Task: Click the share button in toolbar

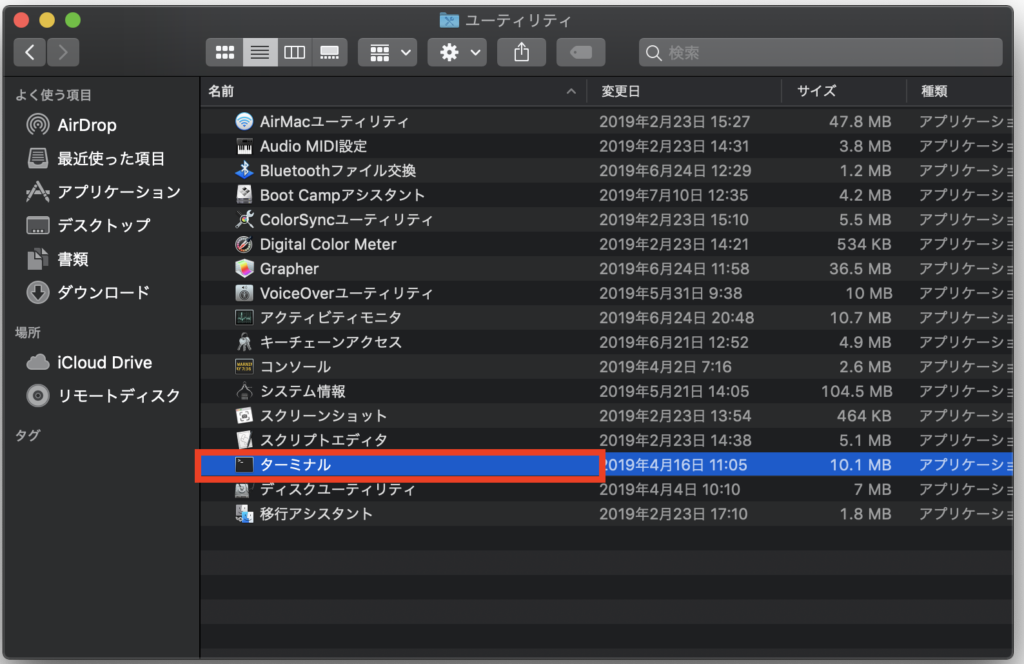Action: (x=521, y=52)
